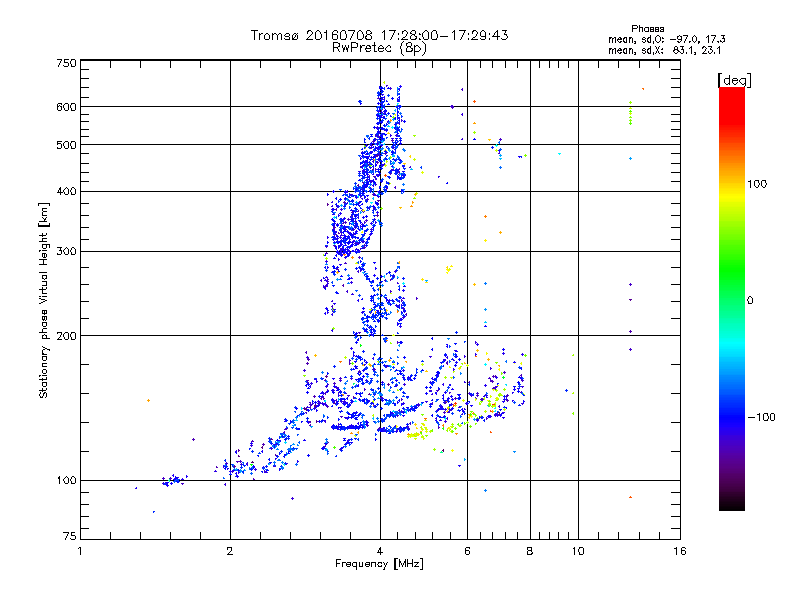The width and height of the screenshot is (800, 600).
Task: Click the colorbar tick label '-100'
Action: coord(761,417)
